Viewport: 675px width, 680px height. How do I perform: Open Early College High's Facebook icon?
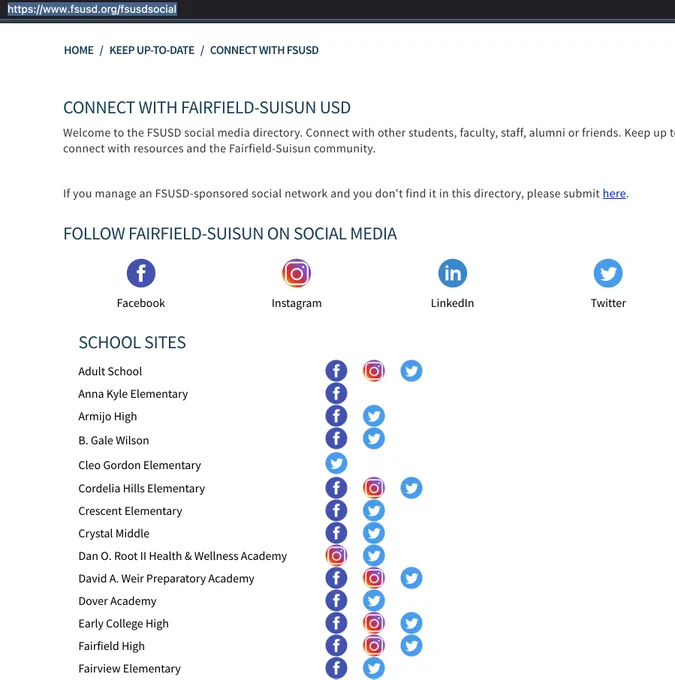pos(336,623)
